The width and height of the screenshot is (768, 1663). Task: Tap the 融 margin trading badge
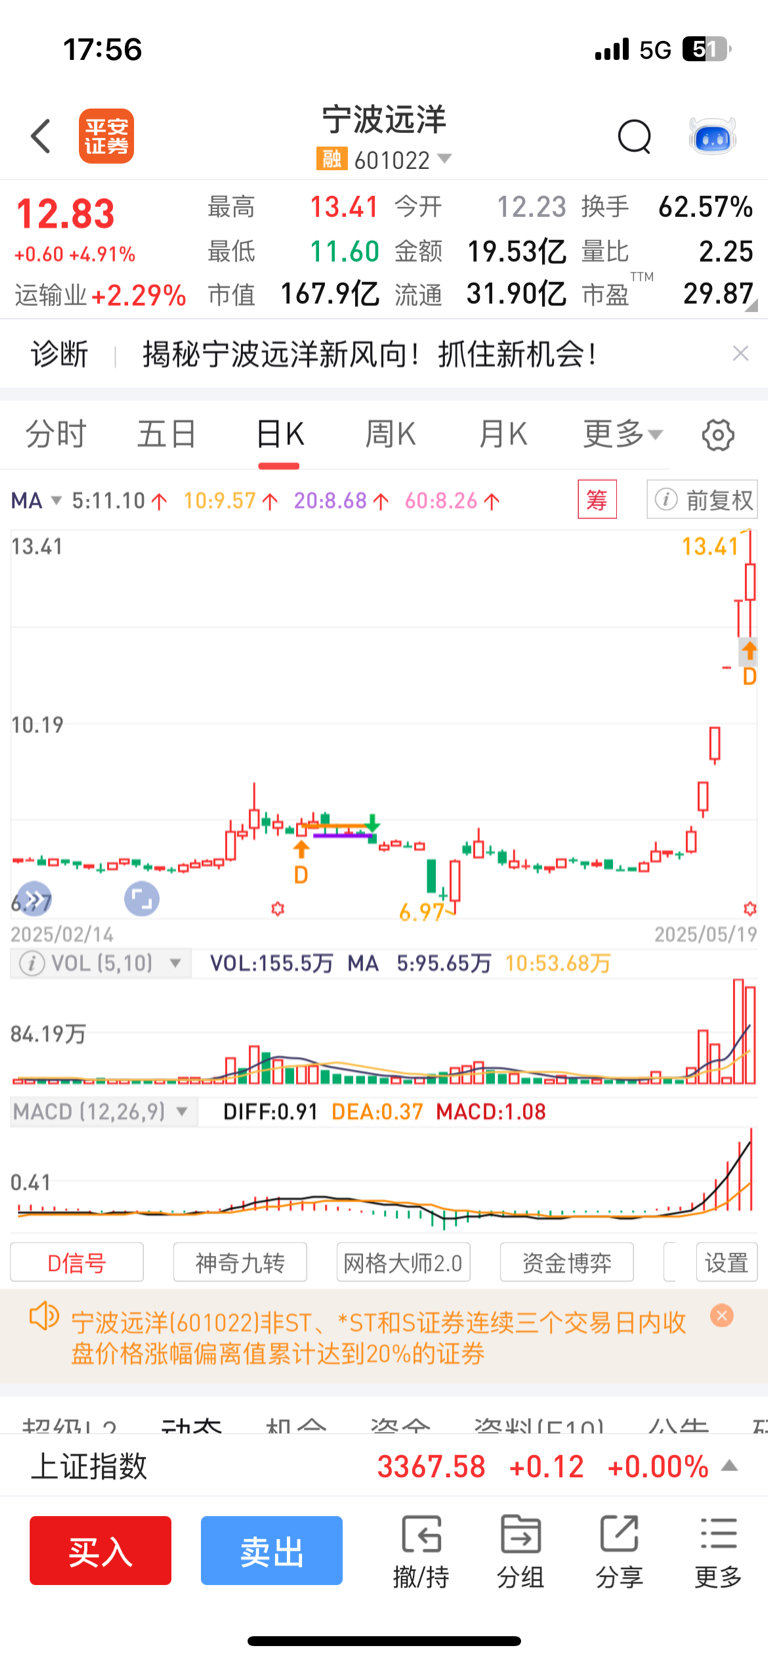click(x=331, y=159)
